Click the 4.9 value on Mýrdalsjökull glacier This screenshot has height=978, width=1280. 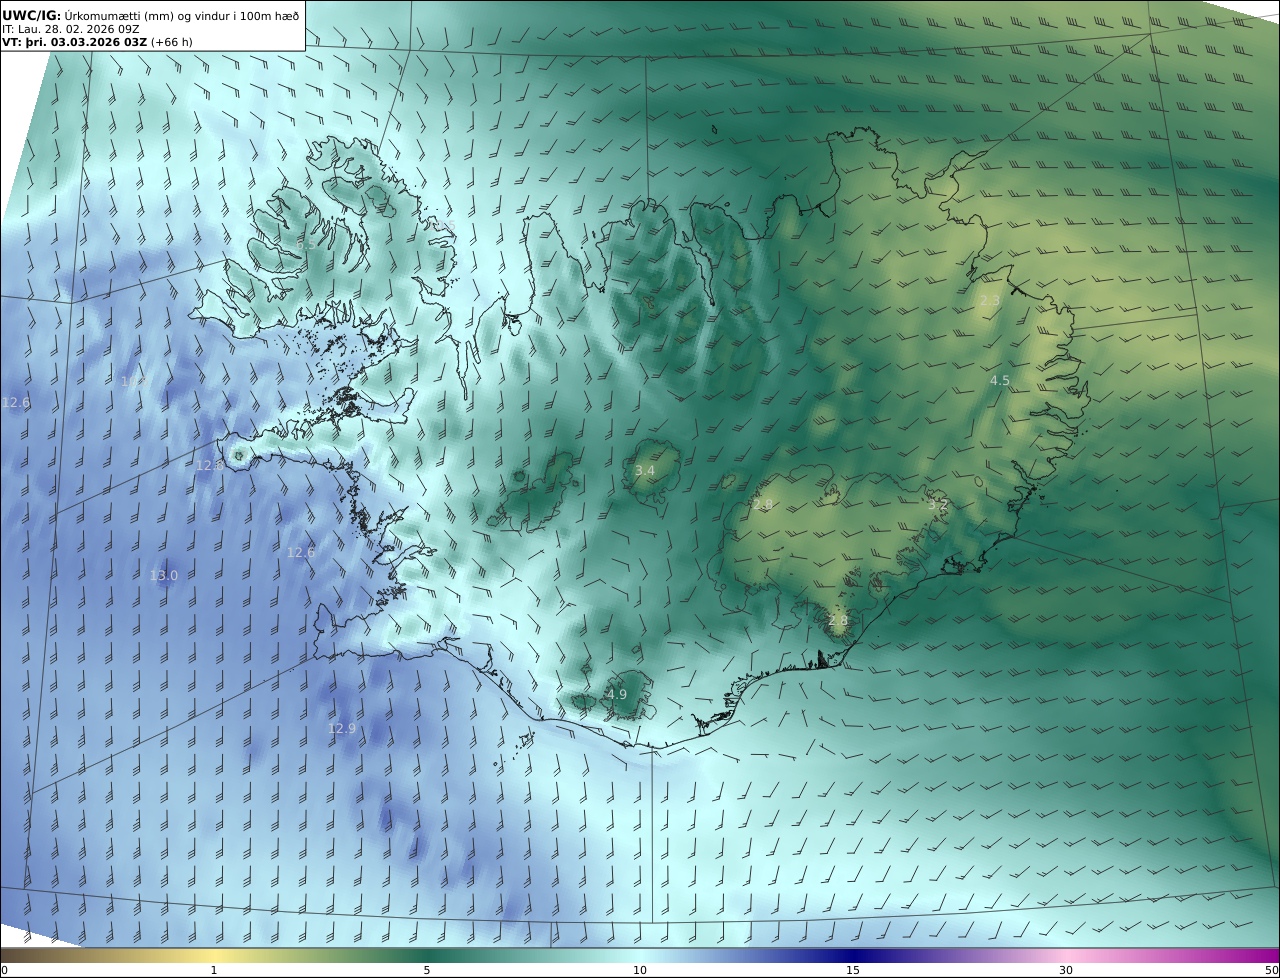tap(617, 695)
